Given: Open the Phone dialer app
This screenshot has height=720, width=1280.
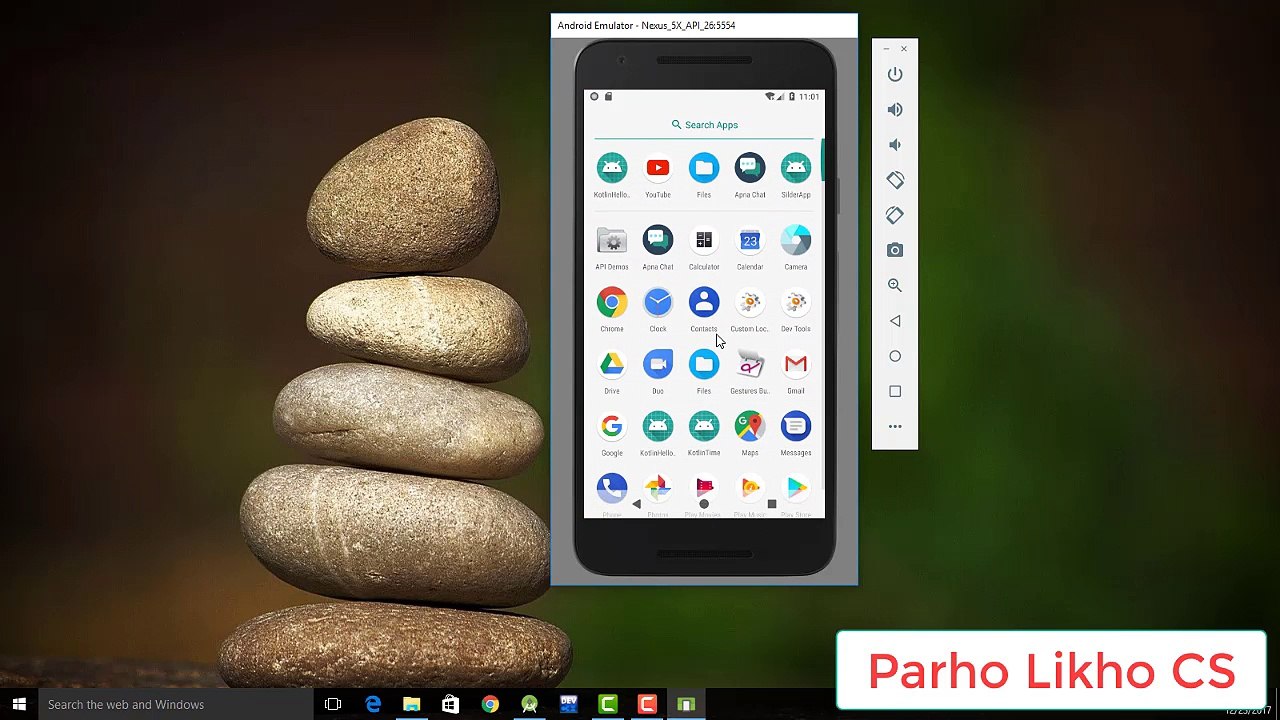Looking at the screenshot, I should [x=612, y=487].
